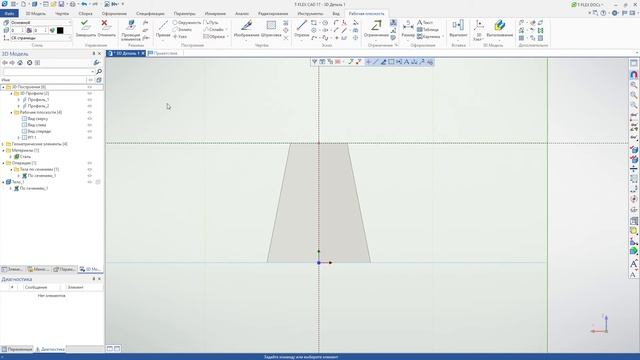Viewport: 640px width, 360px height.
Task: Click the New document icon in title bar
Action: [23, 4]
